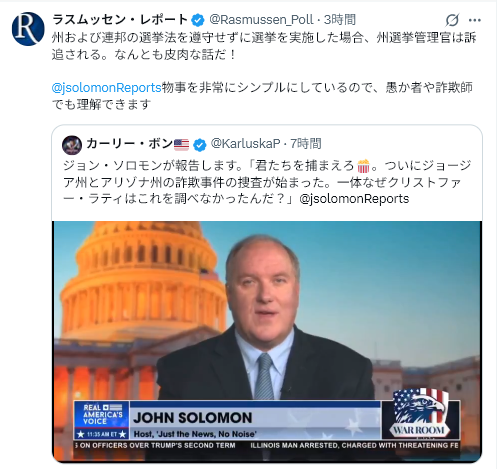Screen dimensions: 498x469
Task: Open the quoted tweet's text body
Action: [267, 182]
